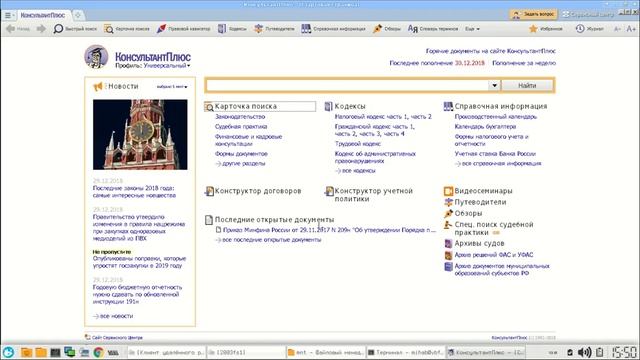
Task: Click the Chrome icon in the taskbar
Action: pos(98,352)
